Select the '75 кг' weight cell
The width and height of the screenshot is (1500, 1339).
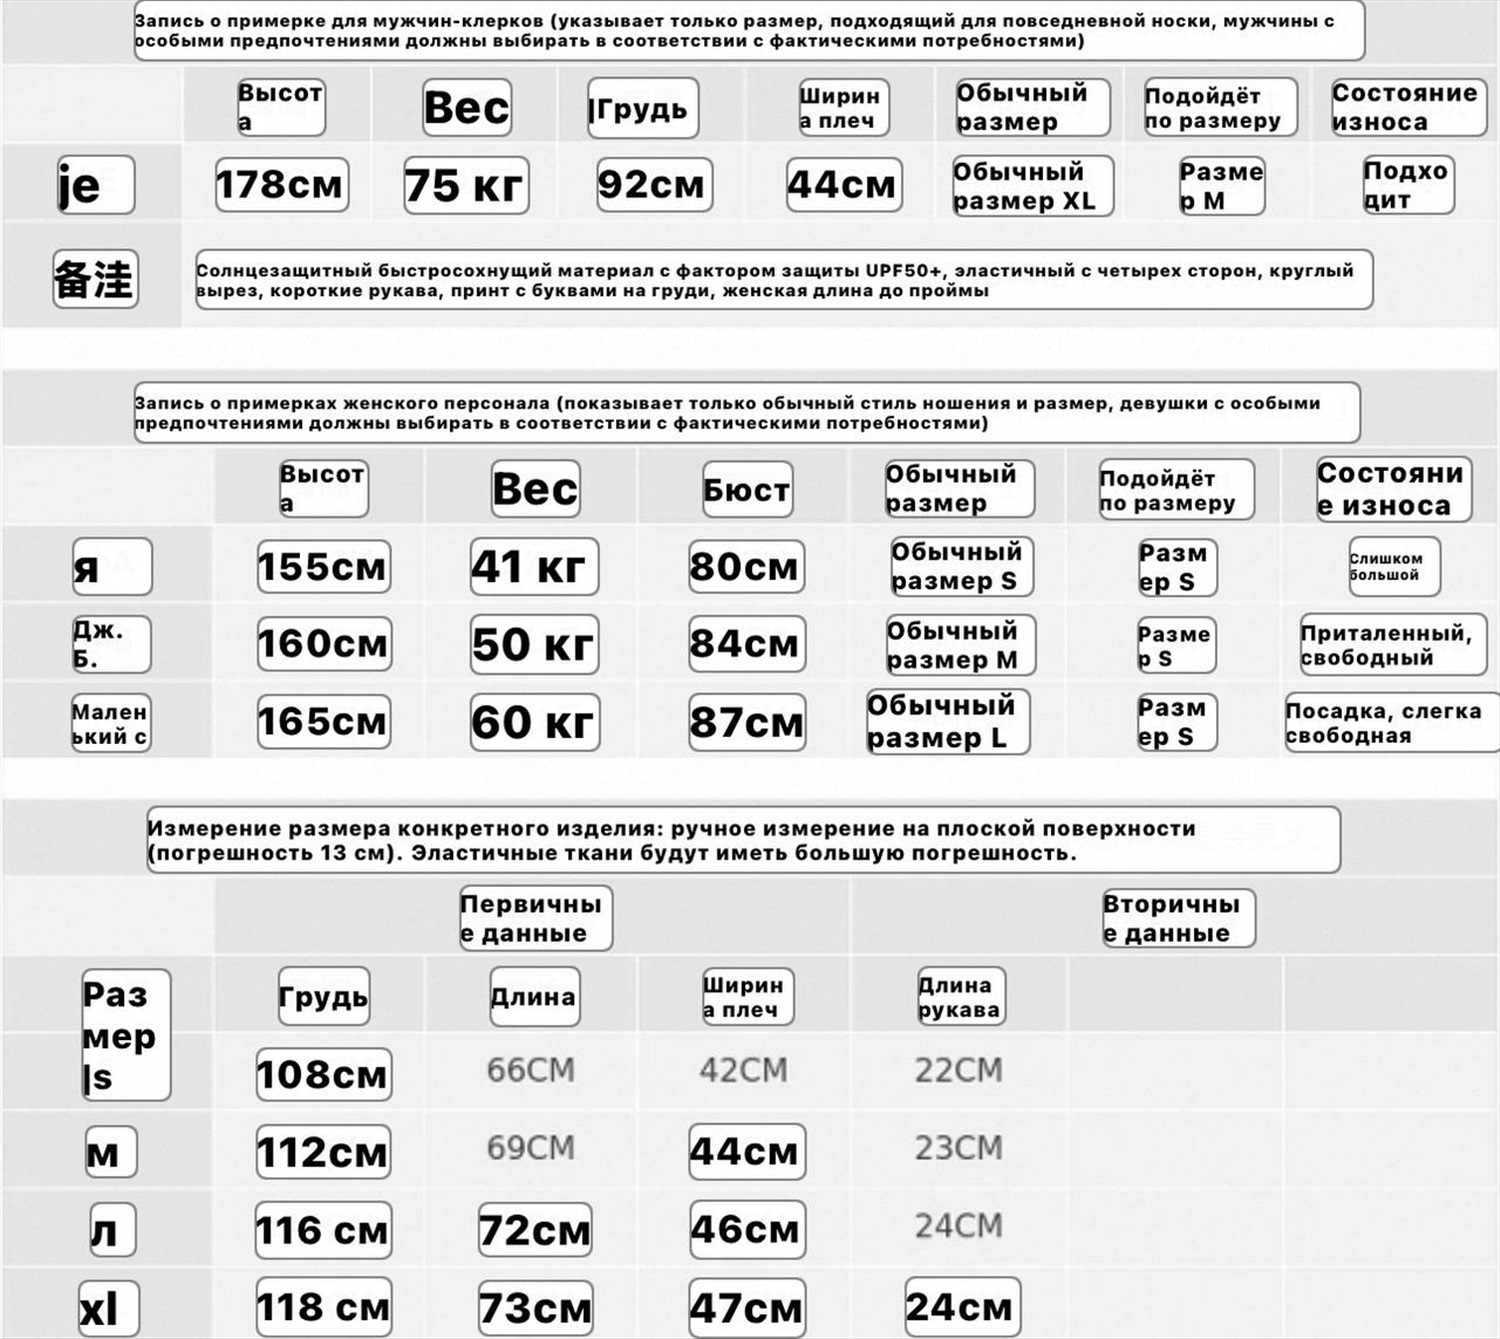click(466, 185)
